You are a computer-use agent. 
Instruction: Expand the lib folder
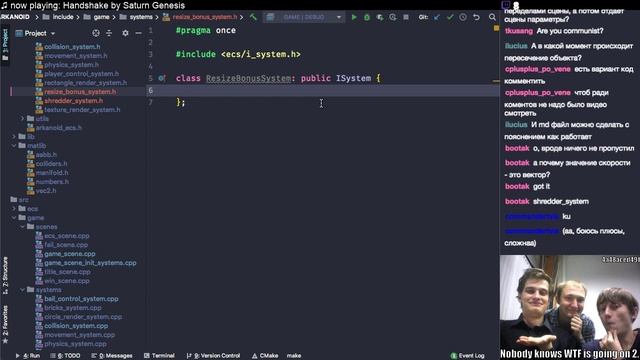(x=14, y=136)
